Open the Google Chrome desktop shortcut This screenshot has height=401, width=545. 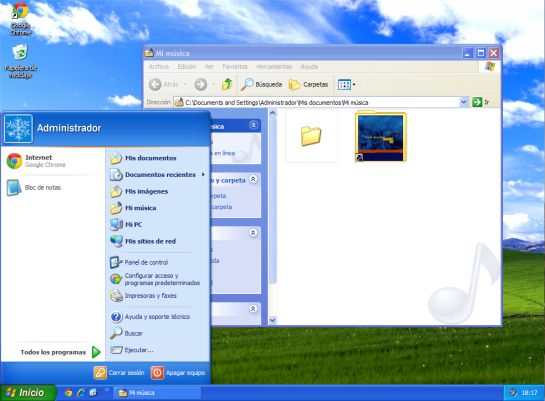[x=20, y=19]
